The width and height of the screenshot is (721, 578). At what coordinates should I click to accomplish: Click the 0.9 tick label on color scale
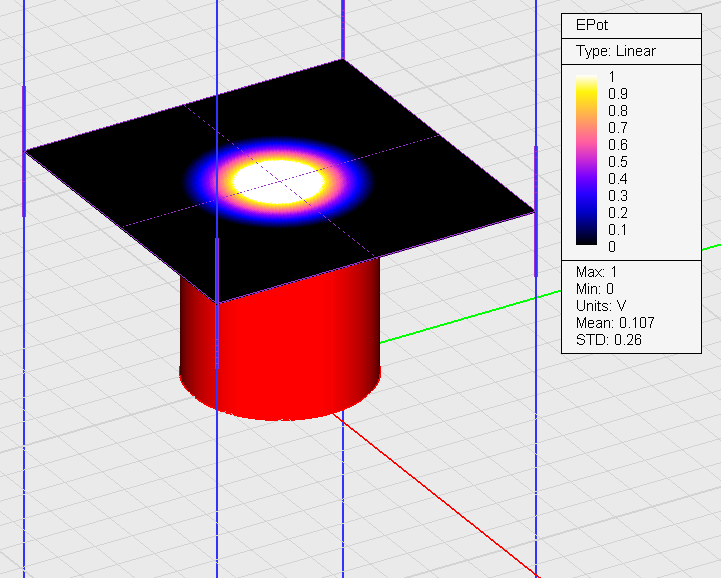pyautogui.click(x=618, y=94)
